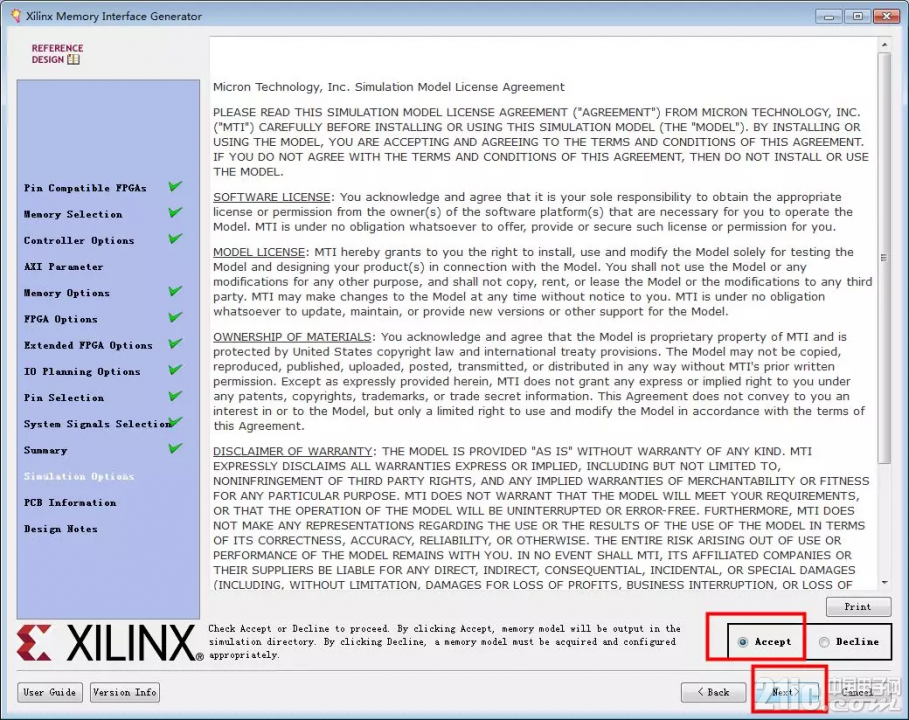909x720 pixels.
Task: Jump to the Summary step
Action: 46,450
